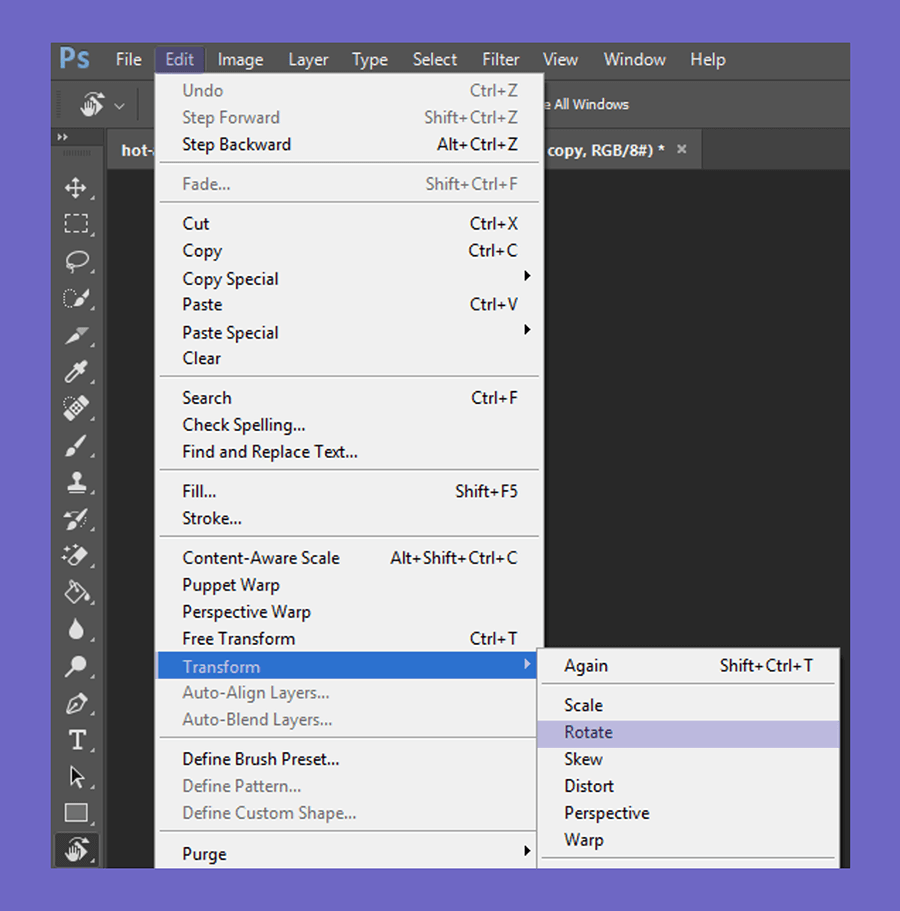Click the highlighted Transform submenu item
900x911 pixels.
(347, 665)
